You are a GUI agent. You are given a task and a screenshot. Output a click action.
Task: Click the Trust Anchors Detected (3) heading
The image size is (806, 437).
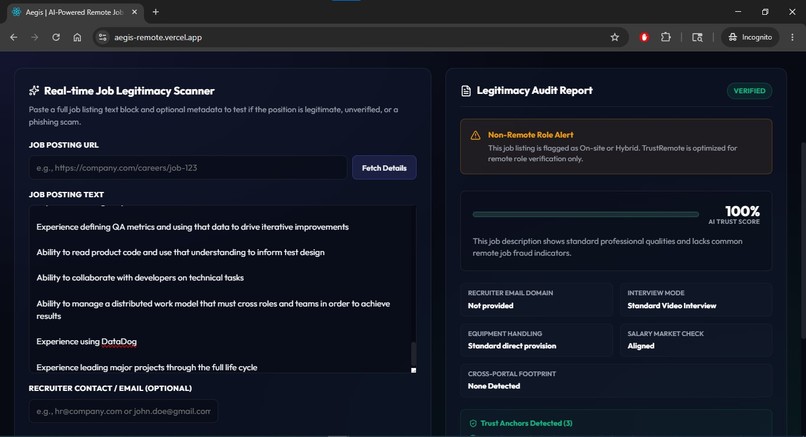point(526,423)
